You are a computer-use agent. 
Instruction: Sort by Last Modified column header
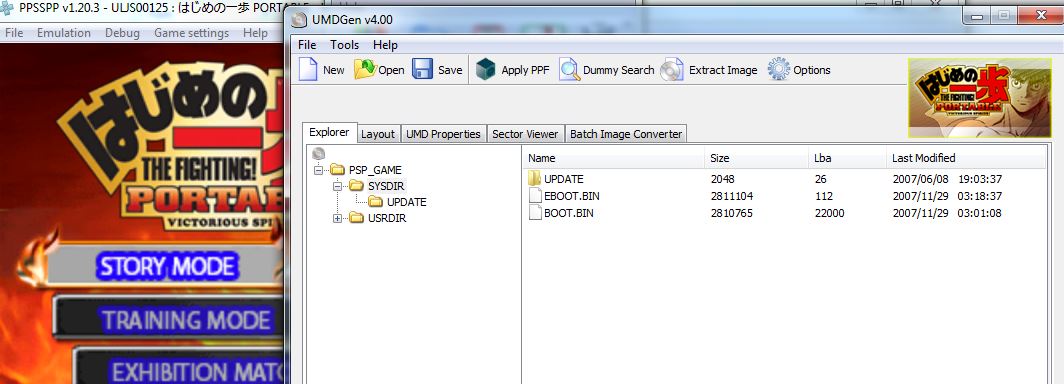point(966,158)
